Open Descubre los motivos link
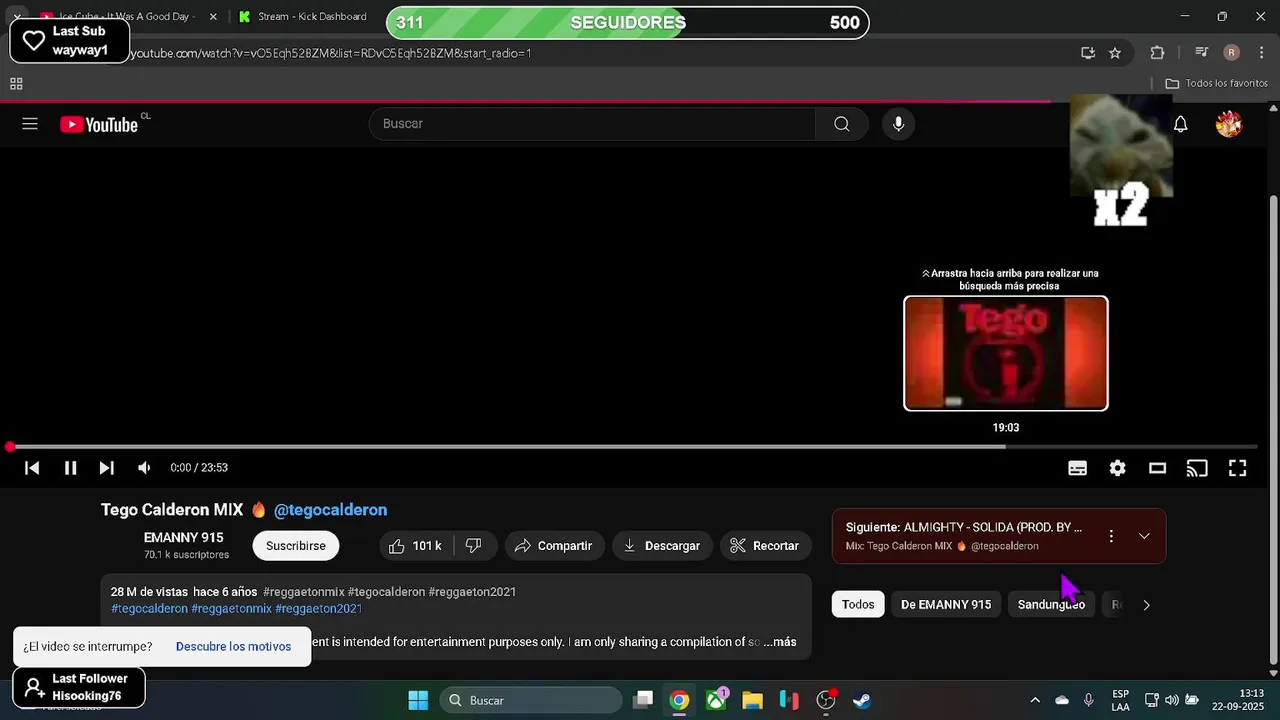This screenshot has height=720, width=1280. click(x=233, y=647)
